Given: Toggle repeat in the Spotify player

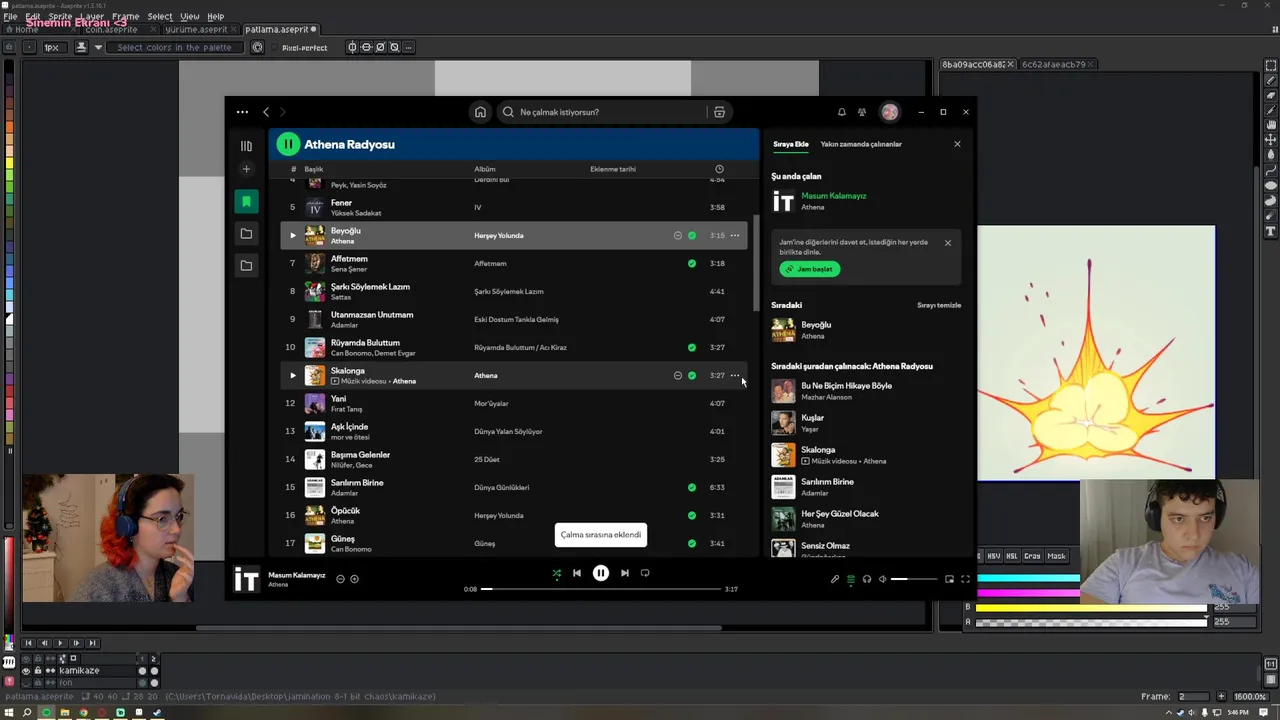Looking at the screenshot, I should click(645, 573).
